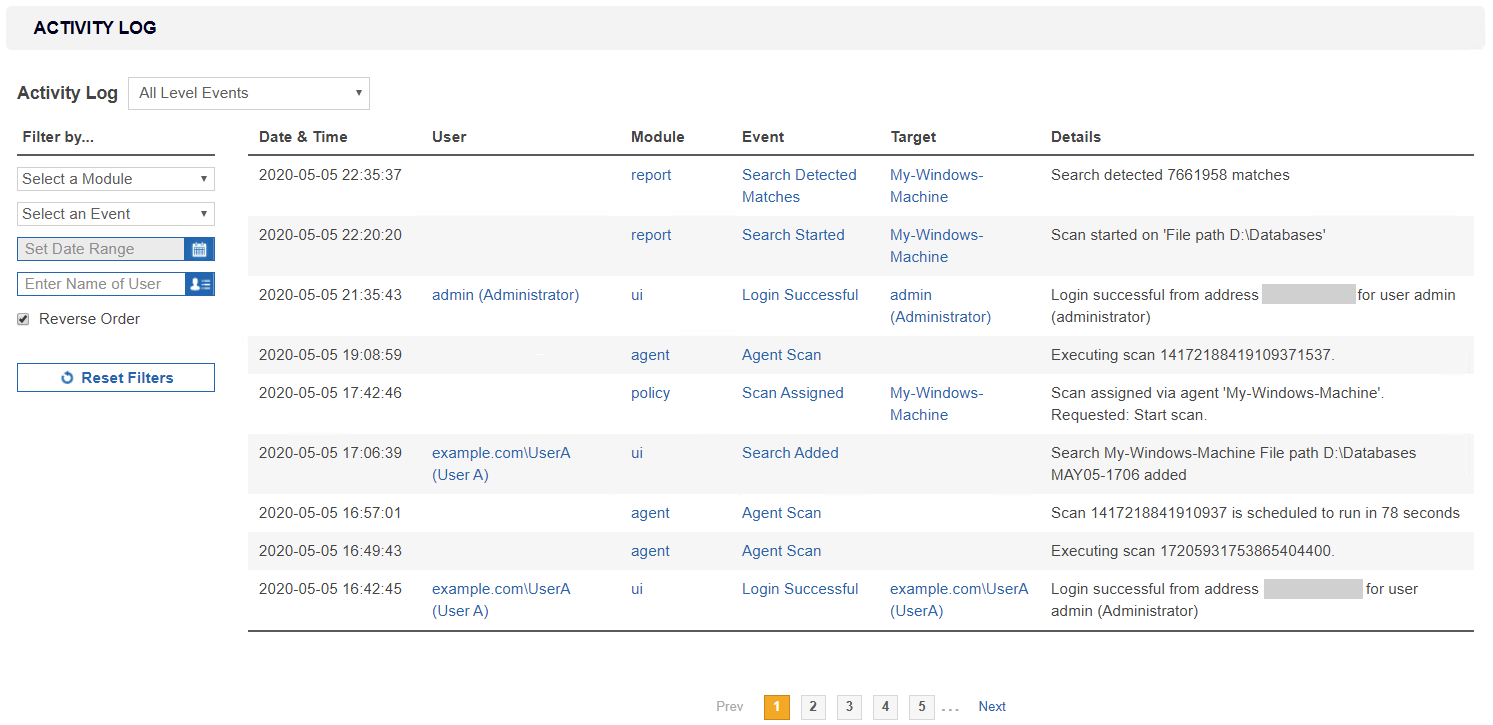Toggle the Reverse Order checkbox
This screenshot has width=1493, height=725.
tap(22, 318)
